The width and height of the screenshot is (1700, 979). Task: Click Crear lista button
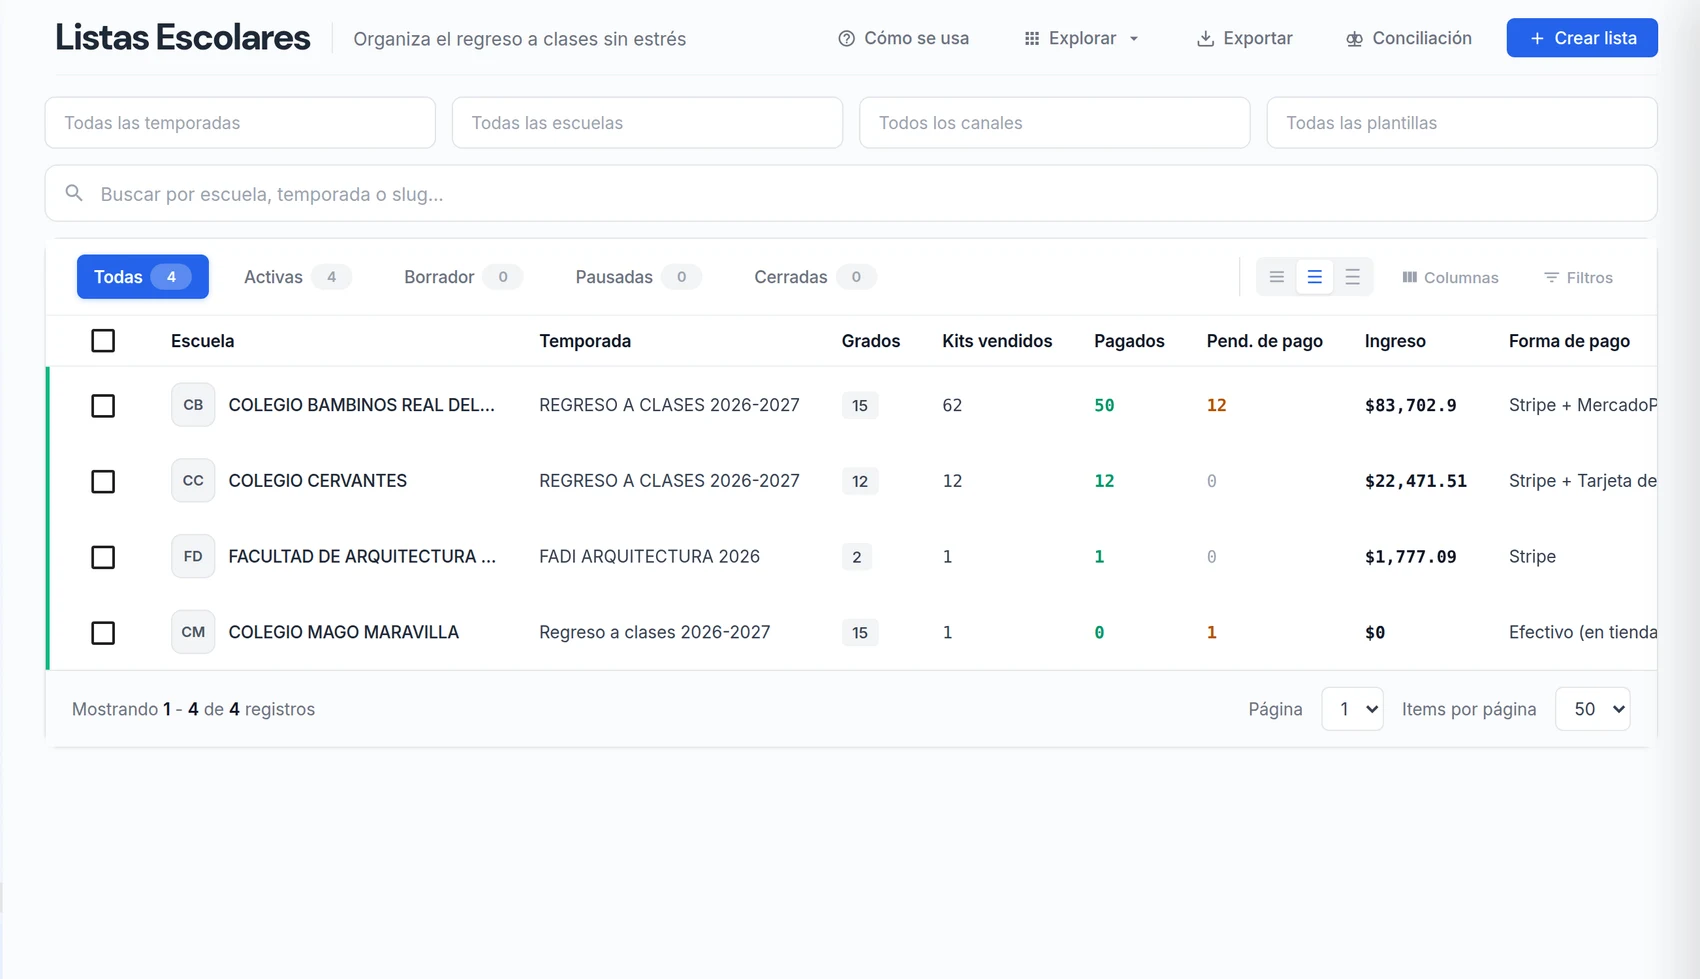point(1582,38)
